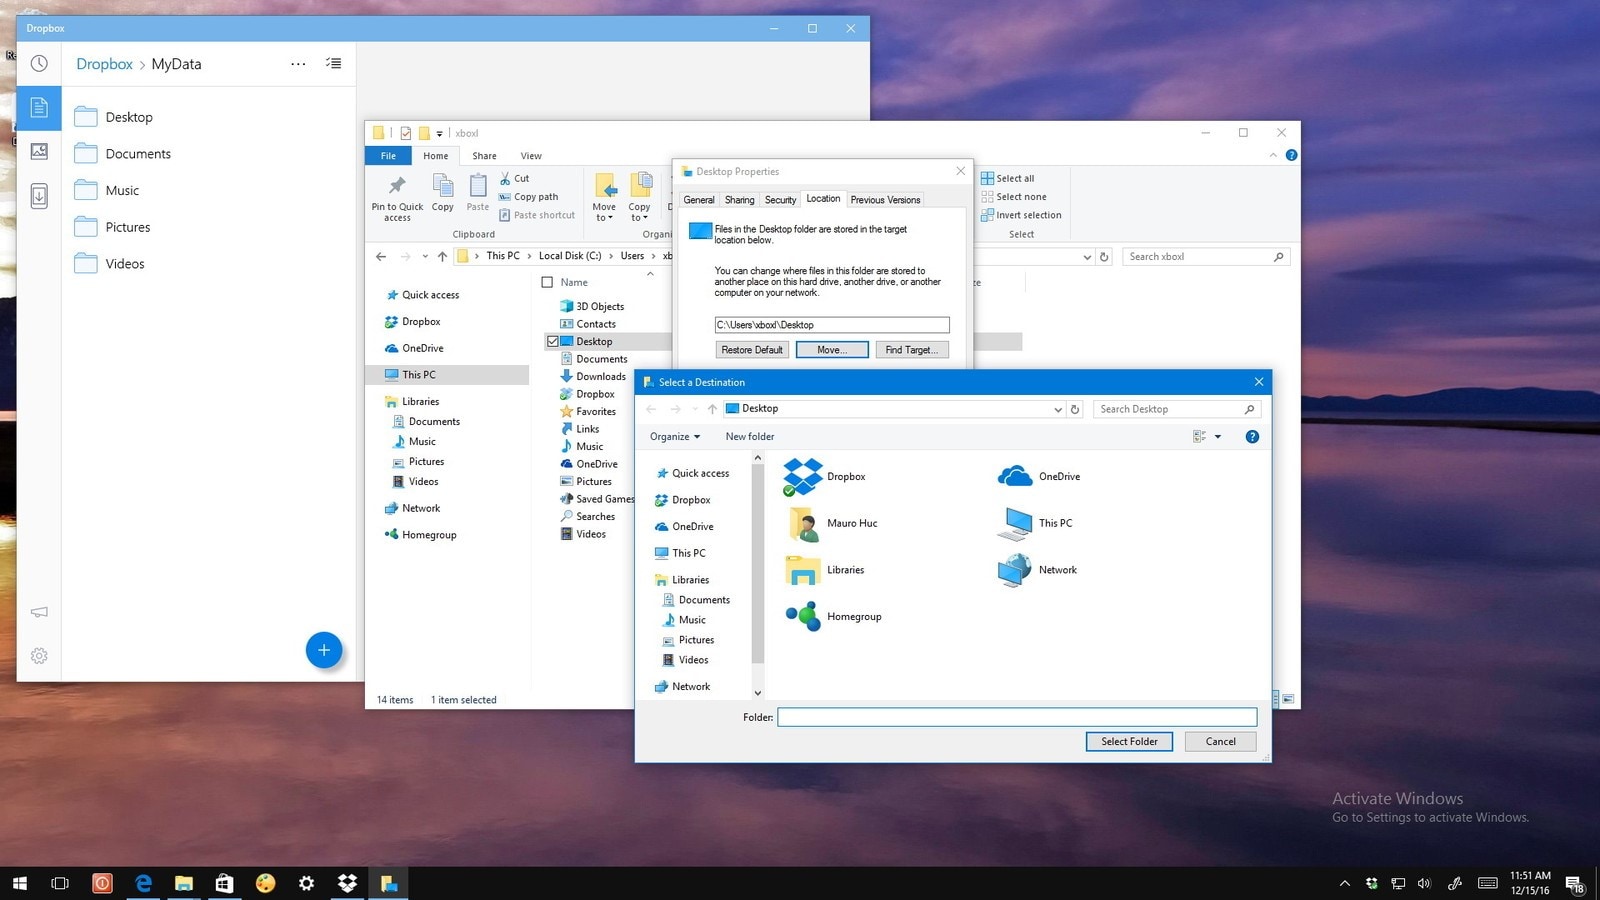
Task: Open the Windows Store icon on taskbar
Action: pos(225,883)
